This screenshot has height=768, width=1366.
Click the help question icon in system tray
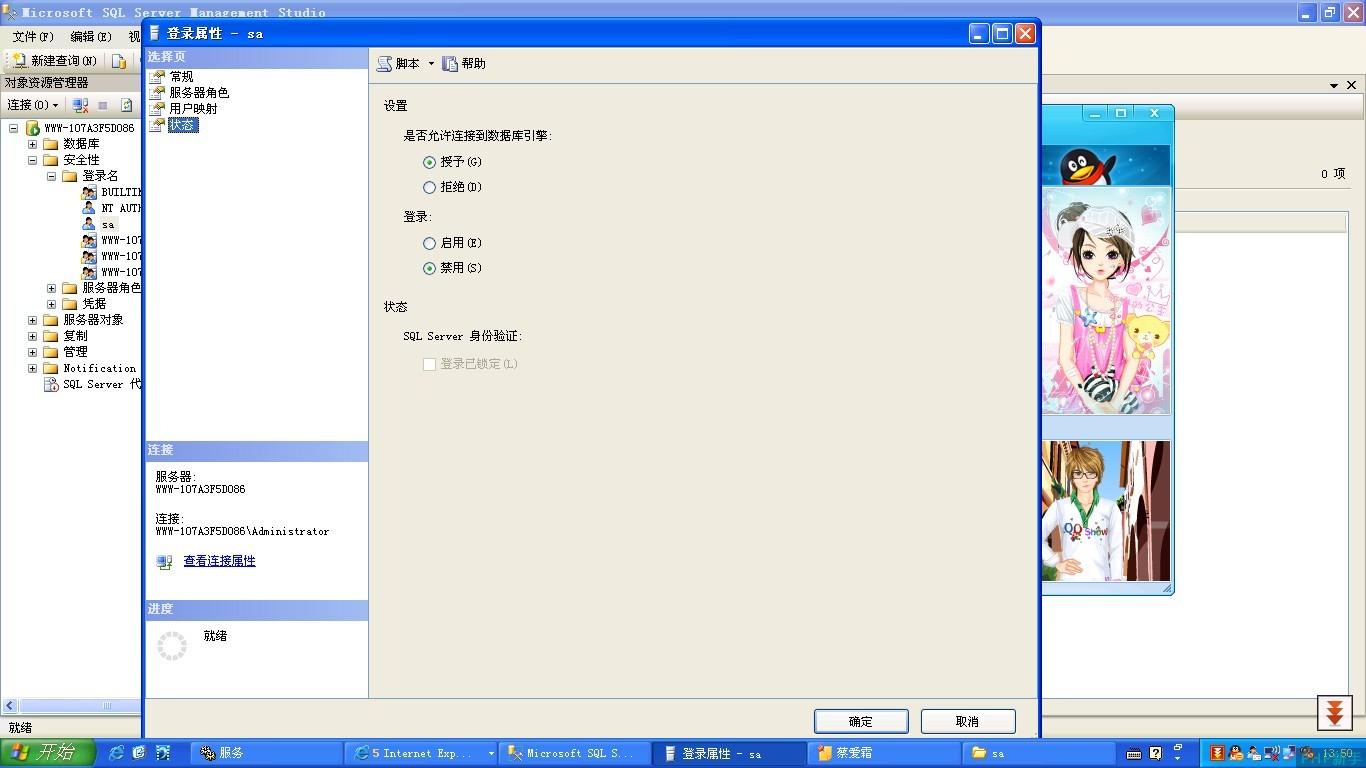(x=1156, y=753)
